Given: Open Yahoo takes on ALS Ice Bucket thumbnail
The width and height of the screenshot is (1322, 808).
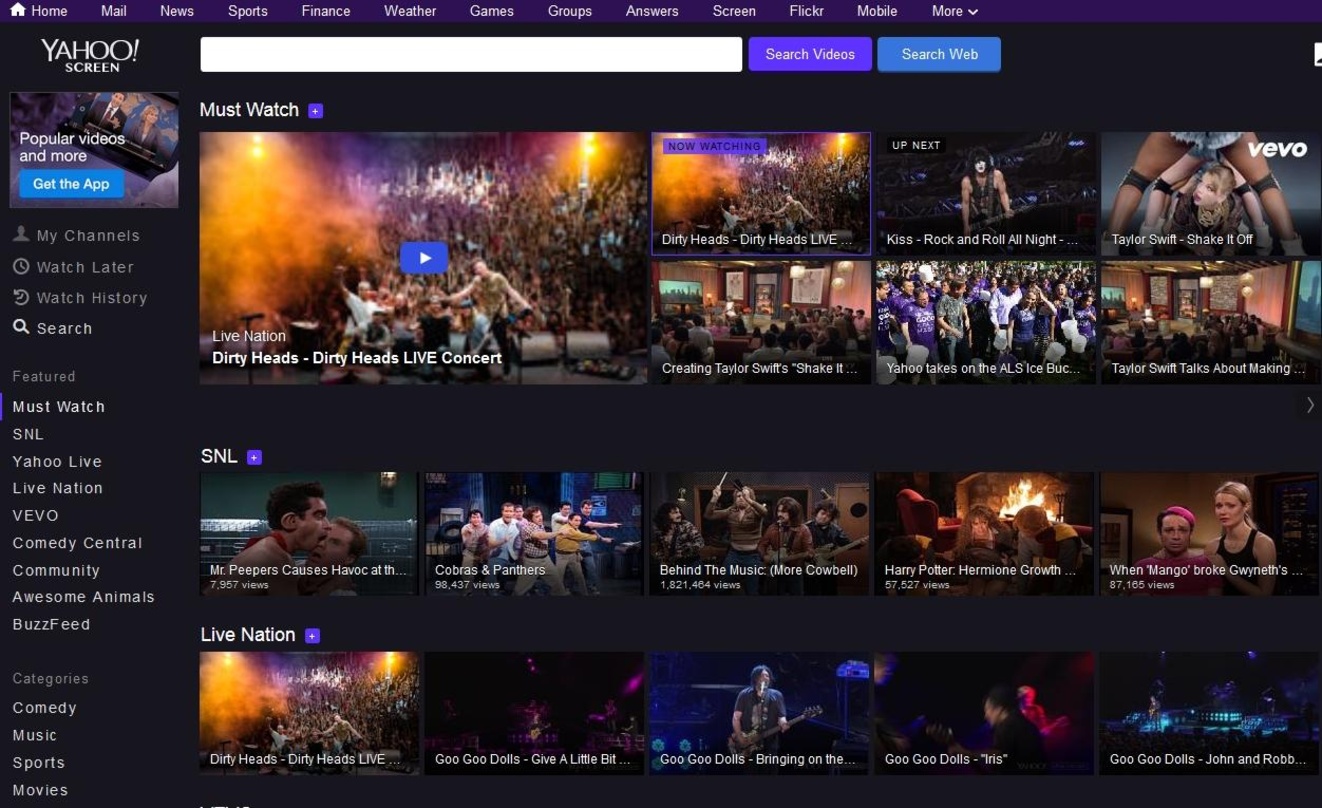Looking at the screenshot, I should (986, 322).
